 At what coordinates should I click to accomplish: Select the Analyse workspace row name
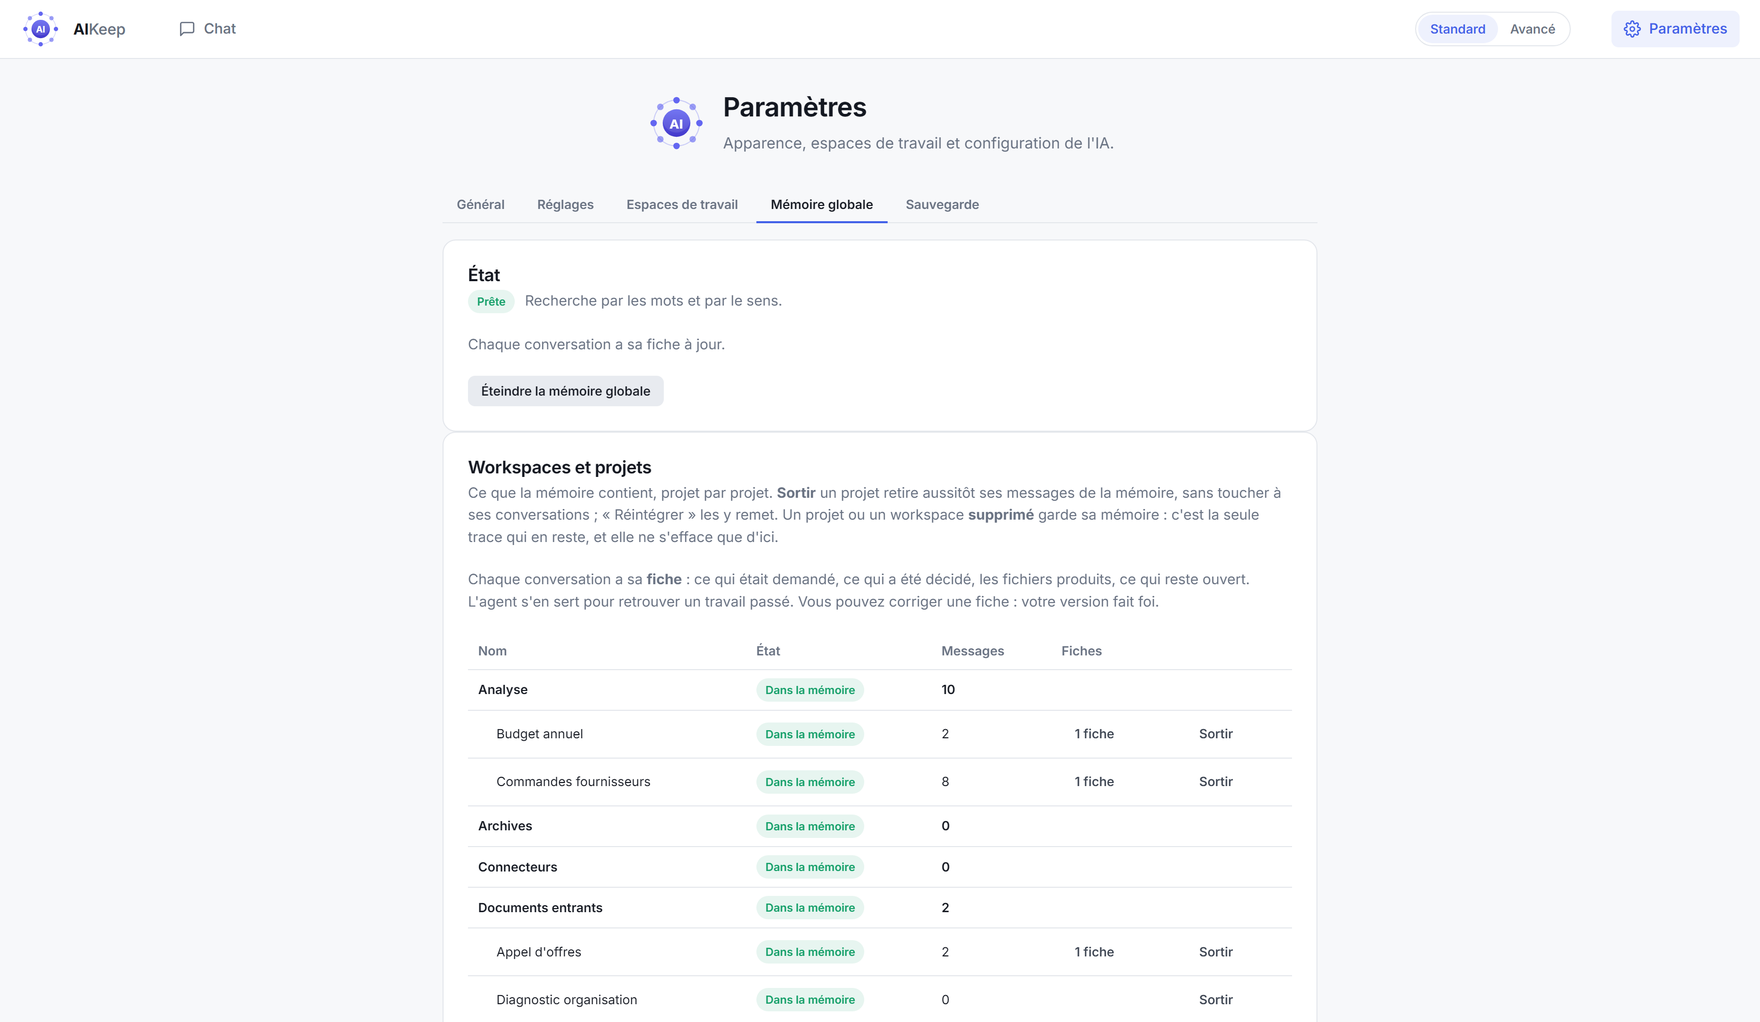pyautogui.click(x=503, y=690)
